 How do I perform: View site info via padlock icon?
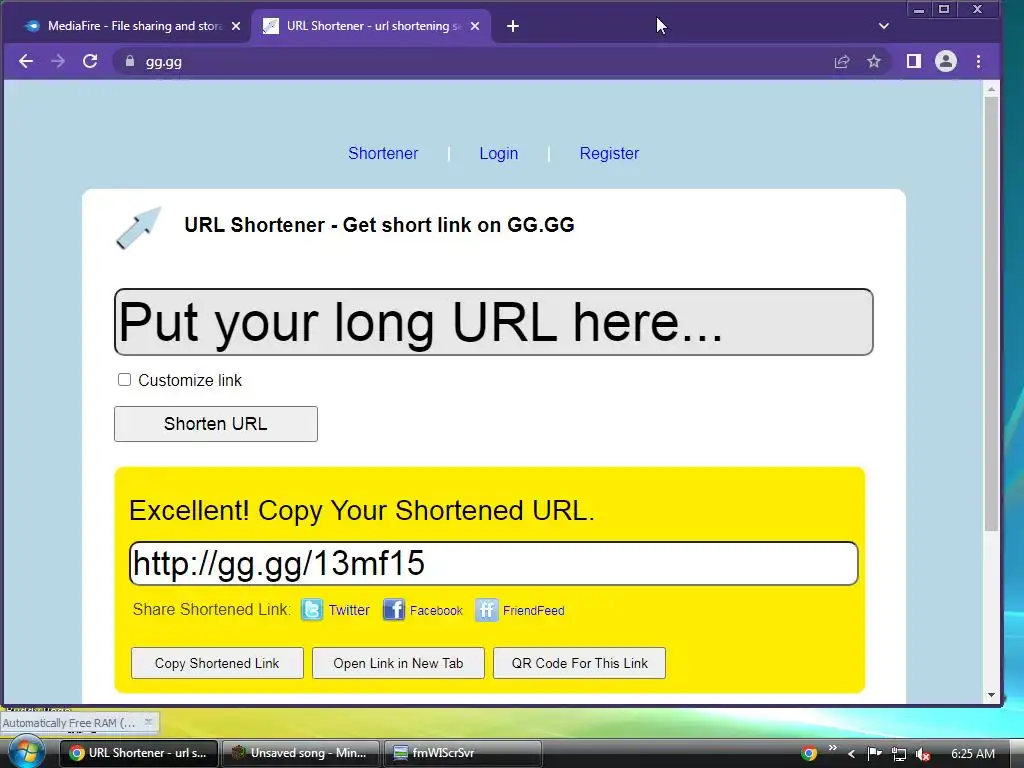click(x=130, y=61)
